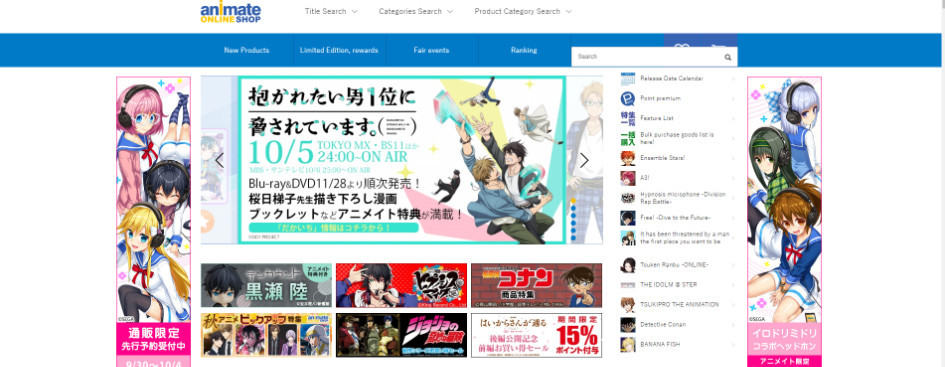
Task: Open the Ensemble Stars! link
Action: click(662, 158)
